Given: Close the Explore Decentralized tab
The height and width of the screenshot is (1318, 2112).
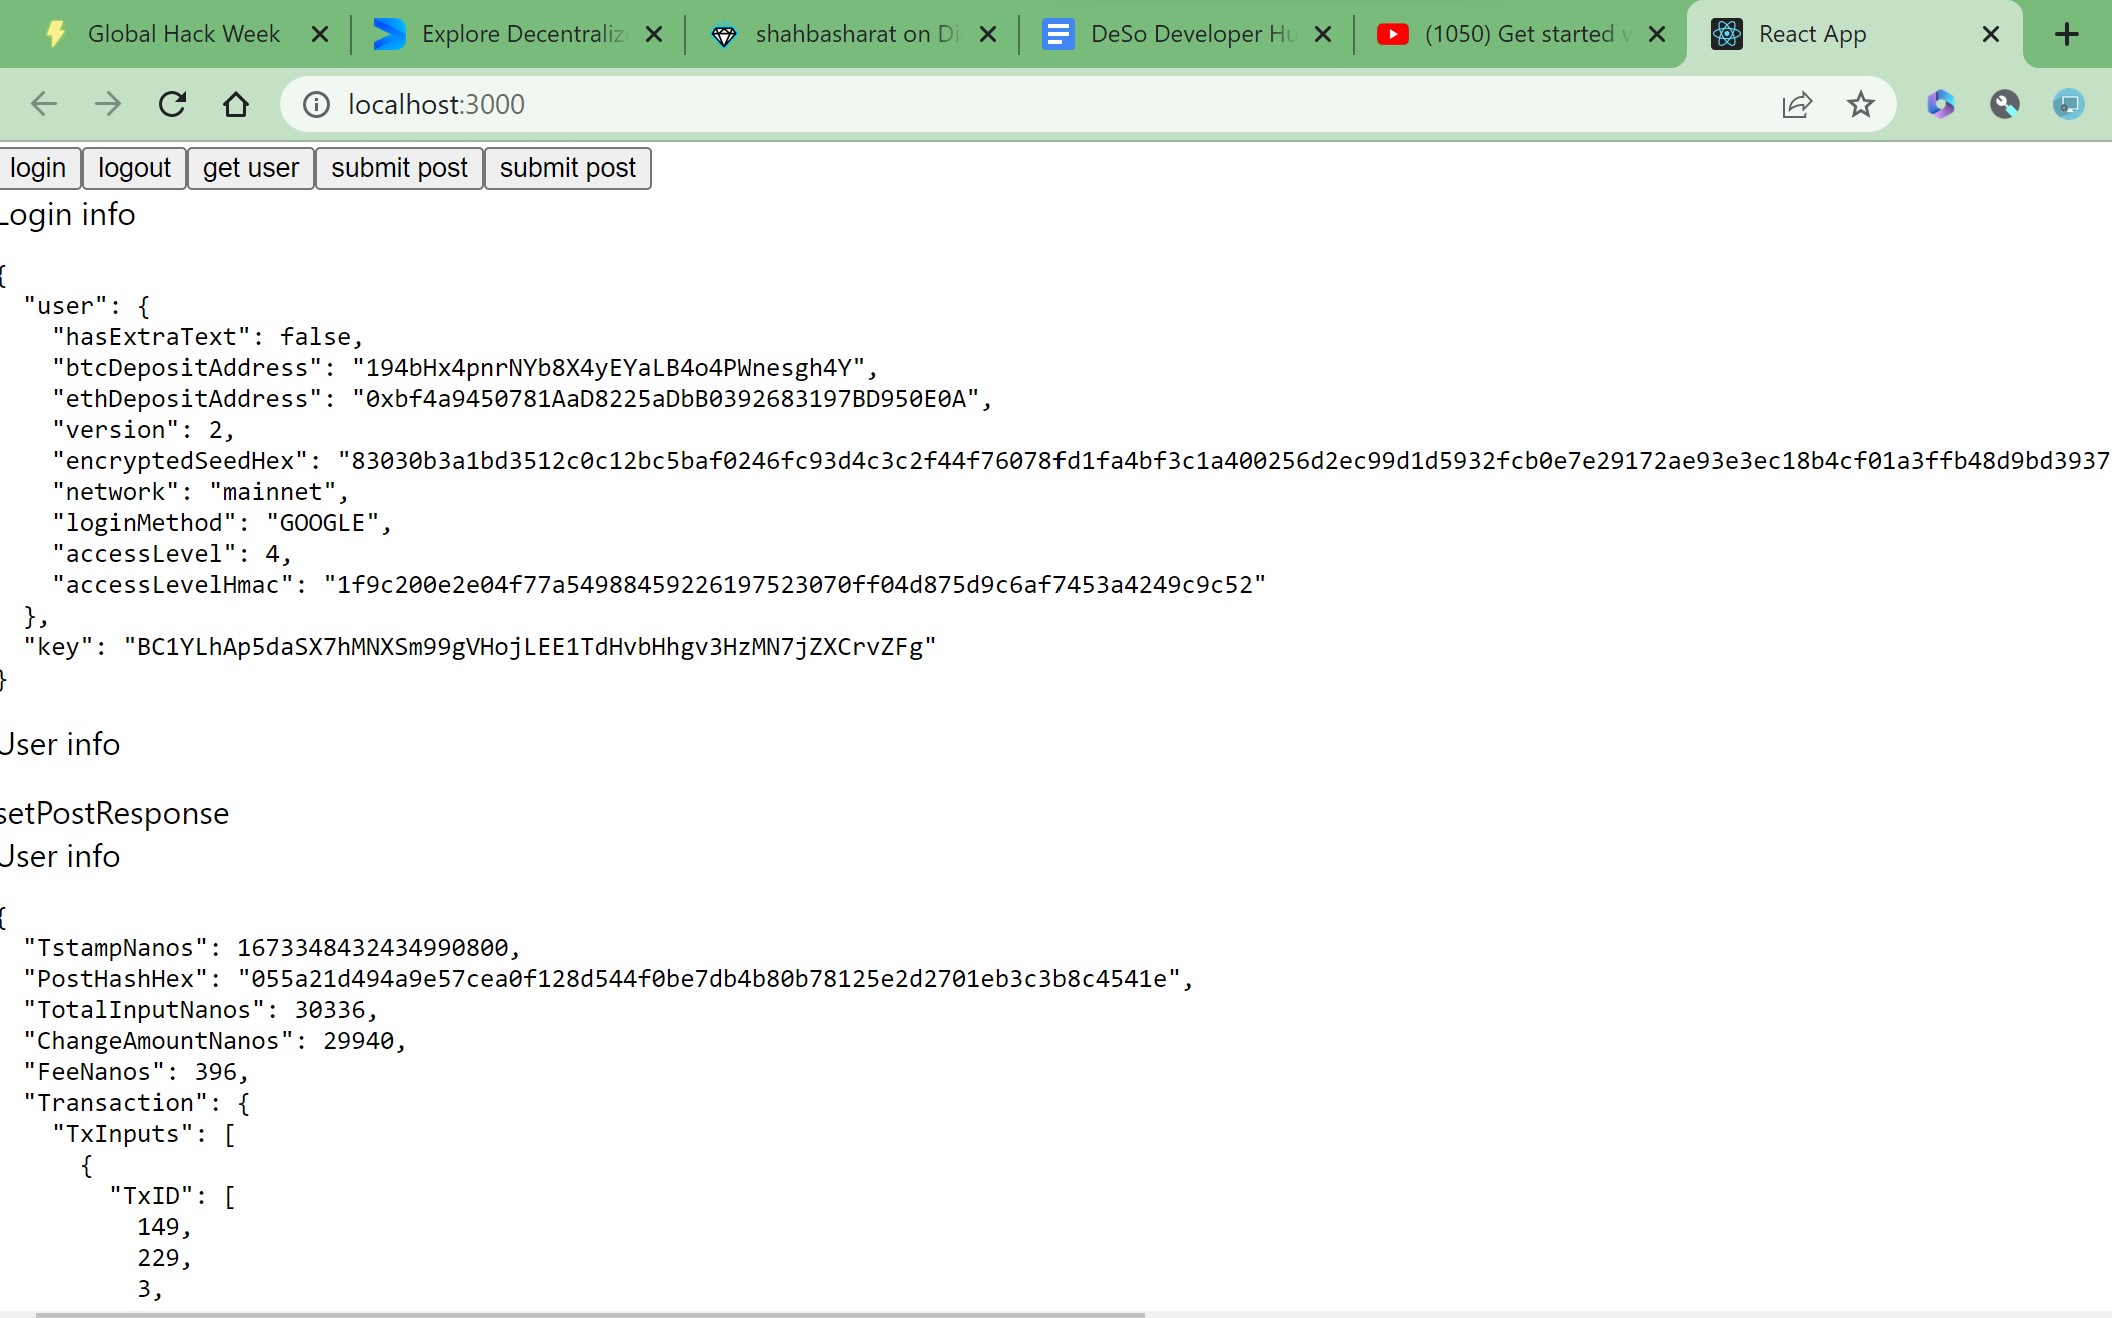Looking at the screenshot, I should [654, 34].
